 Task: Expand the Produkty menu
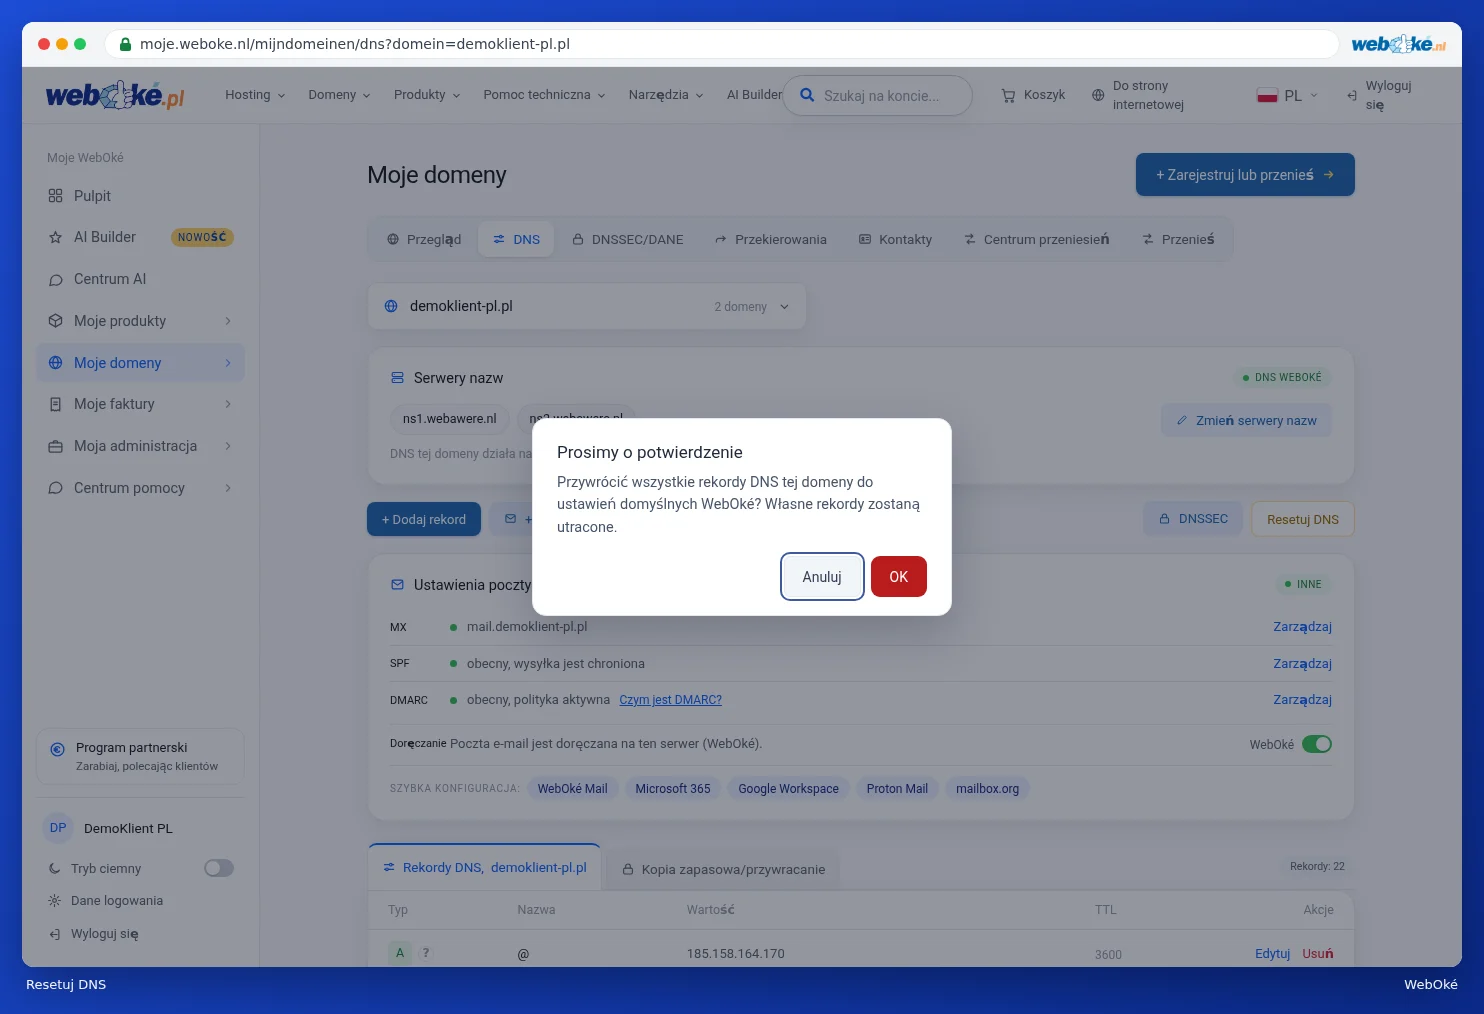pyautogui.click(x=427, y=95)
